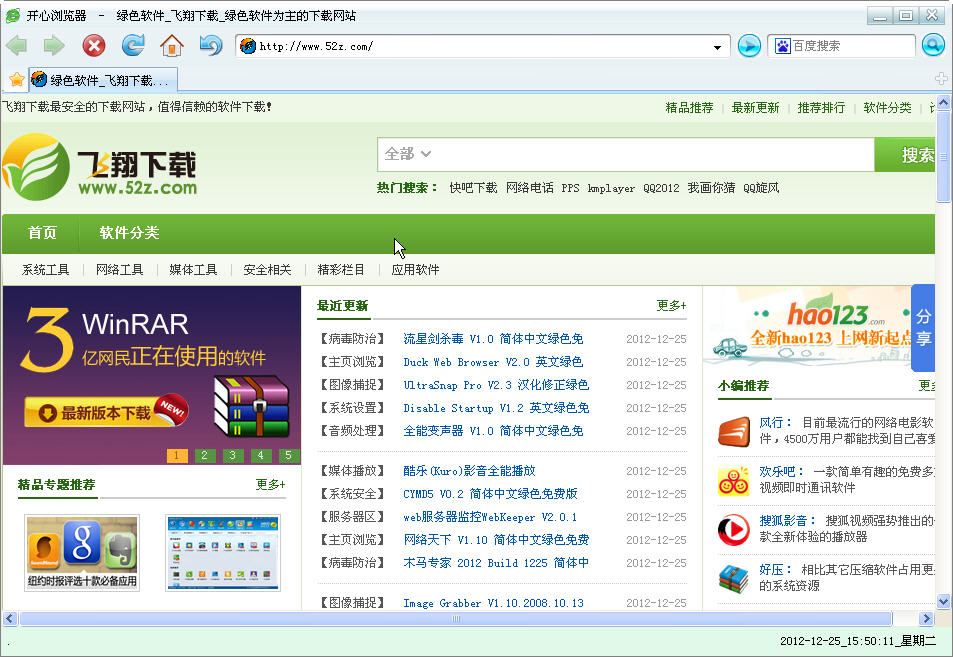The image size is (953, 657).
Task: Click the 分享 side share tab
Action: [923, 327]
